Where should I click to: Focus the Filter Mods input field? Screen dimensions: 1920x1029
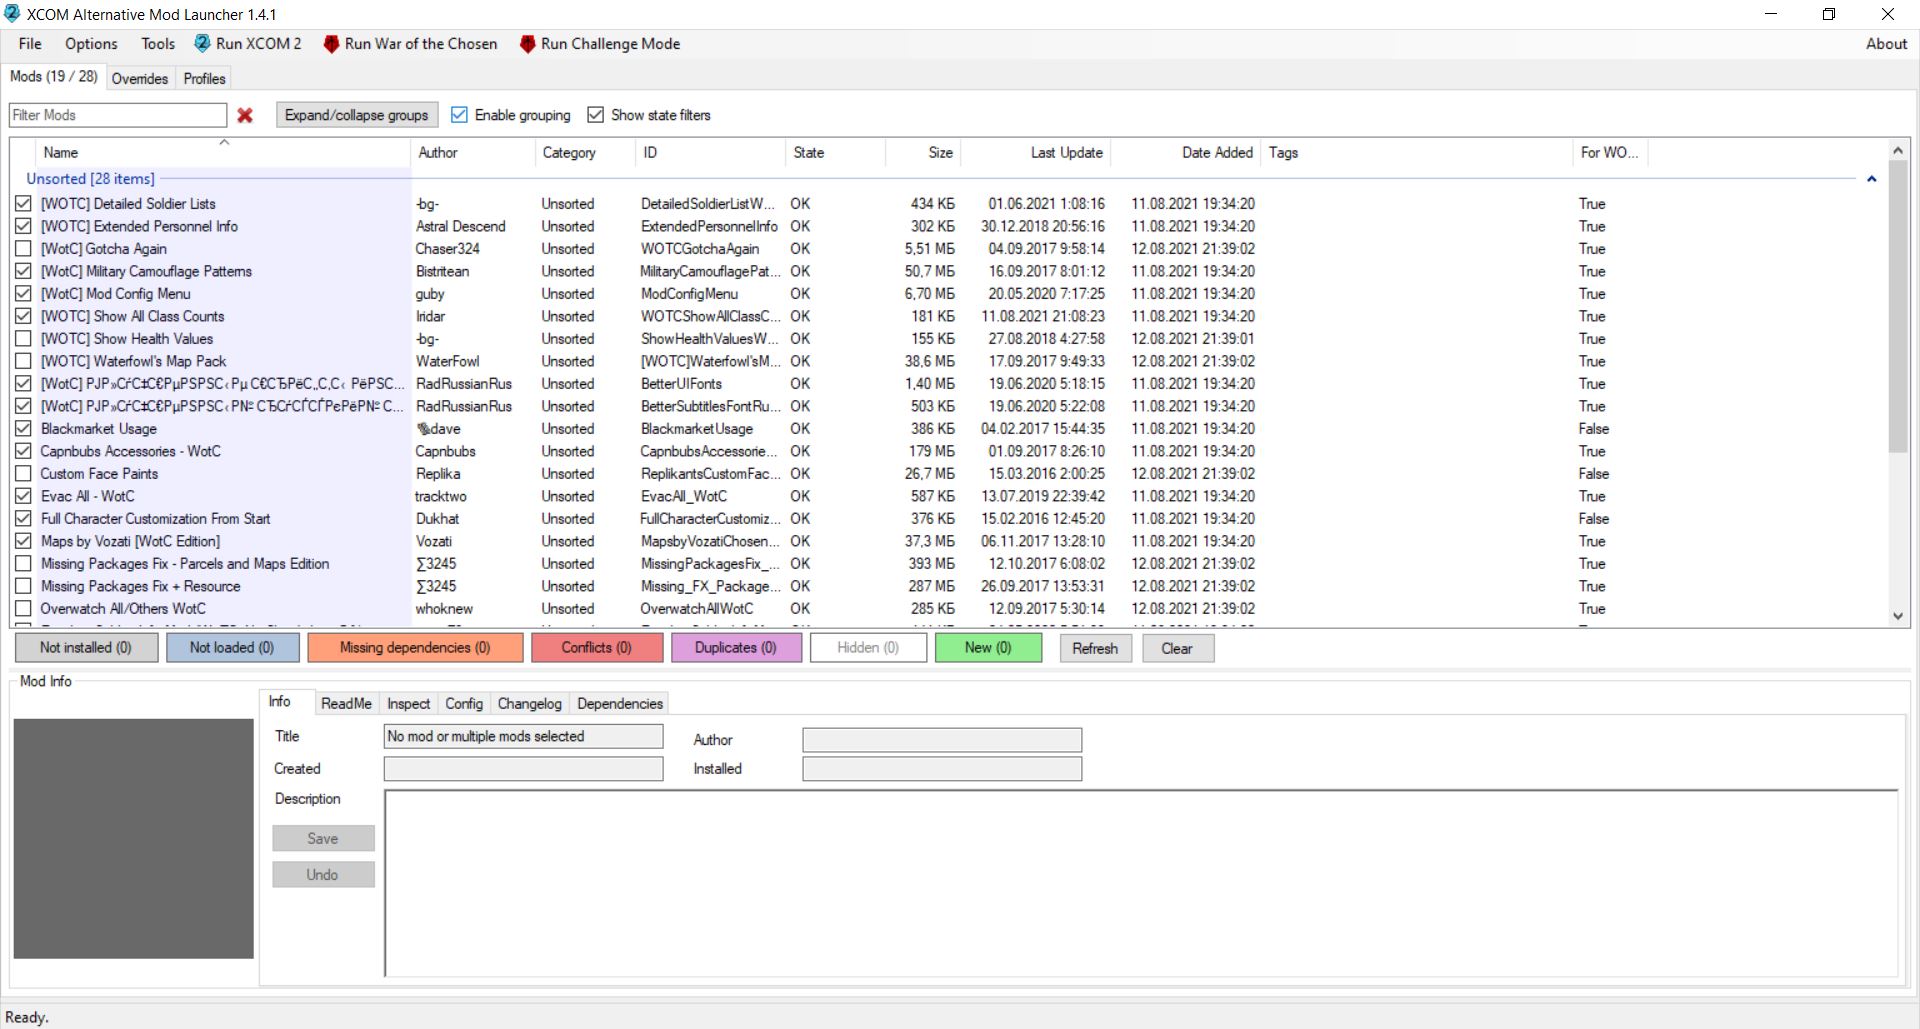coord(118,115)
